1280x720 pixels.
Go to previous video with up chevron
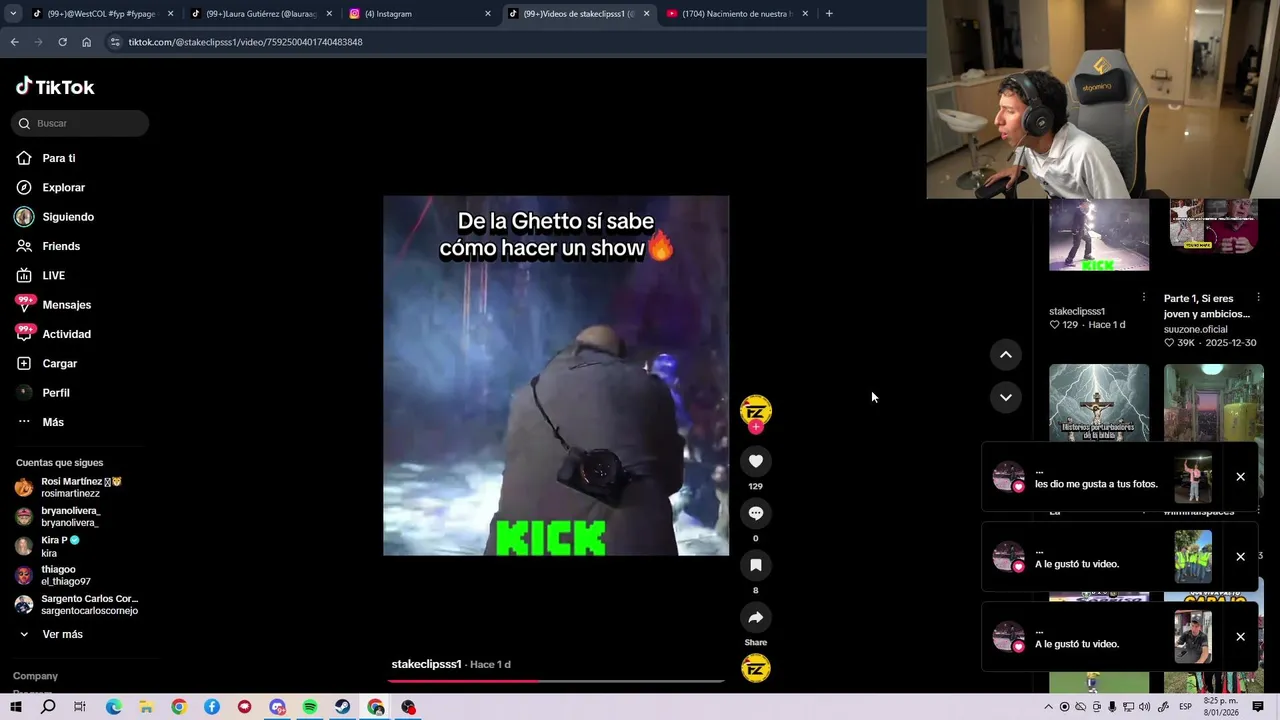1005,354
